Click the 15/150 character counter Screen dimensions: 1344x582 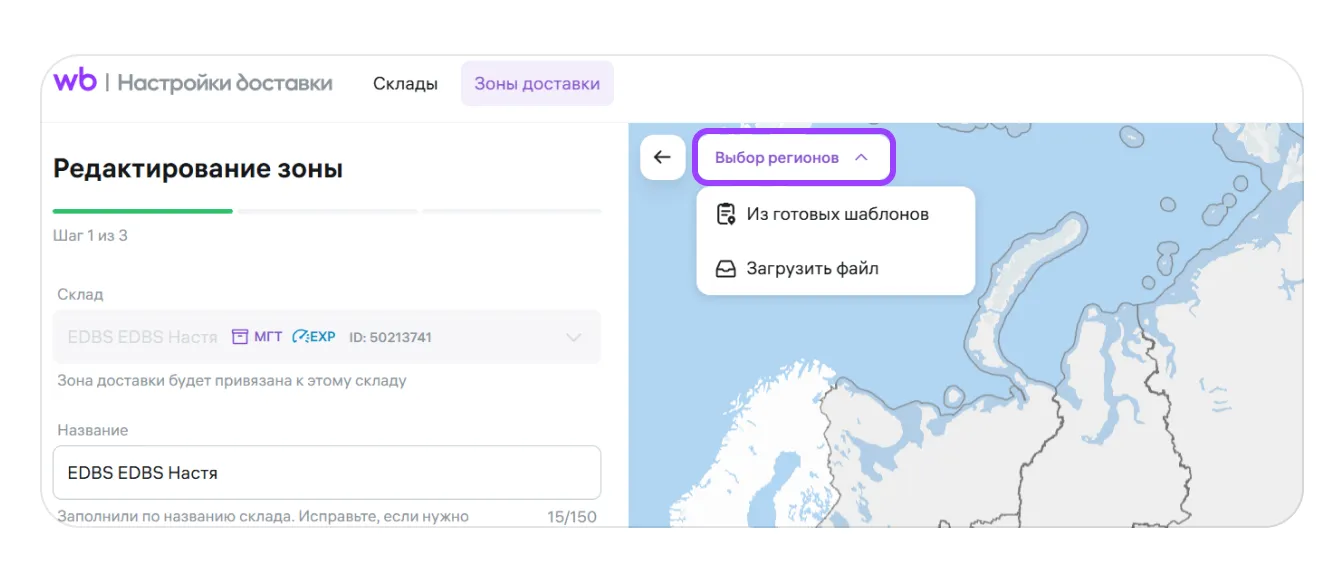click(572, 517)
